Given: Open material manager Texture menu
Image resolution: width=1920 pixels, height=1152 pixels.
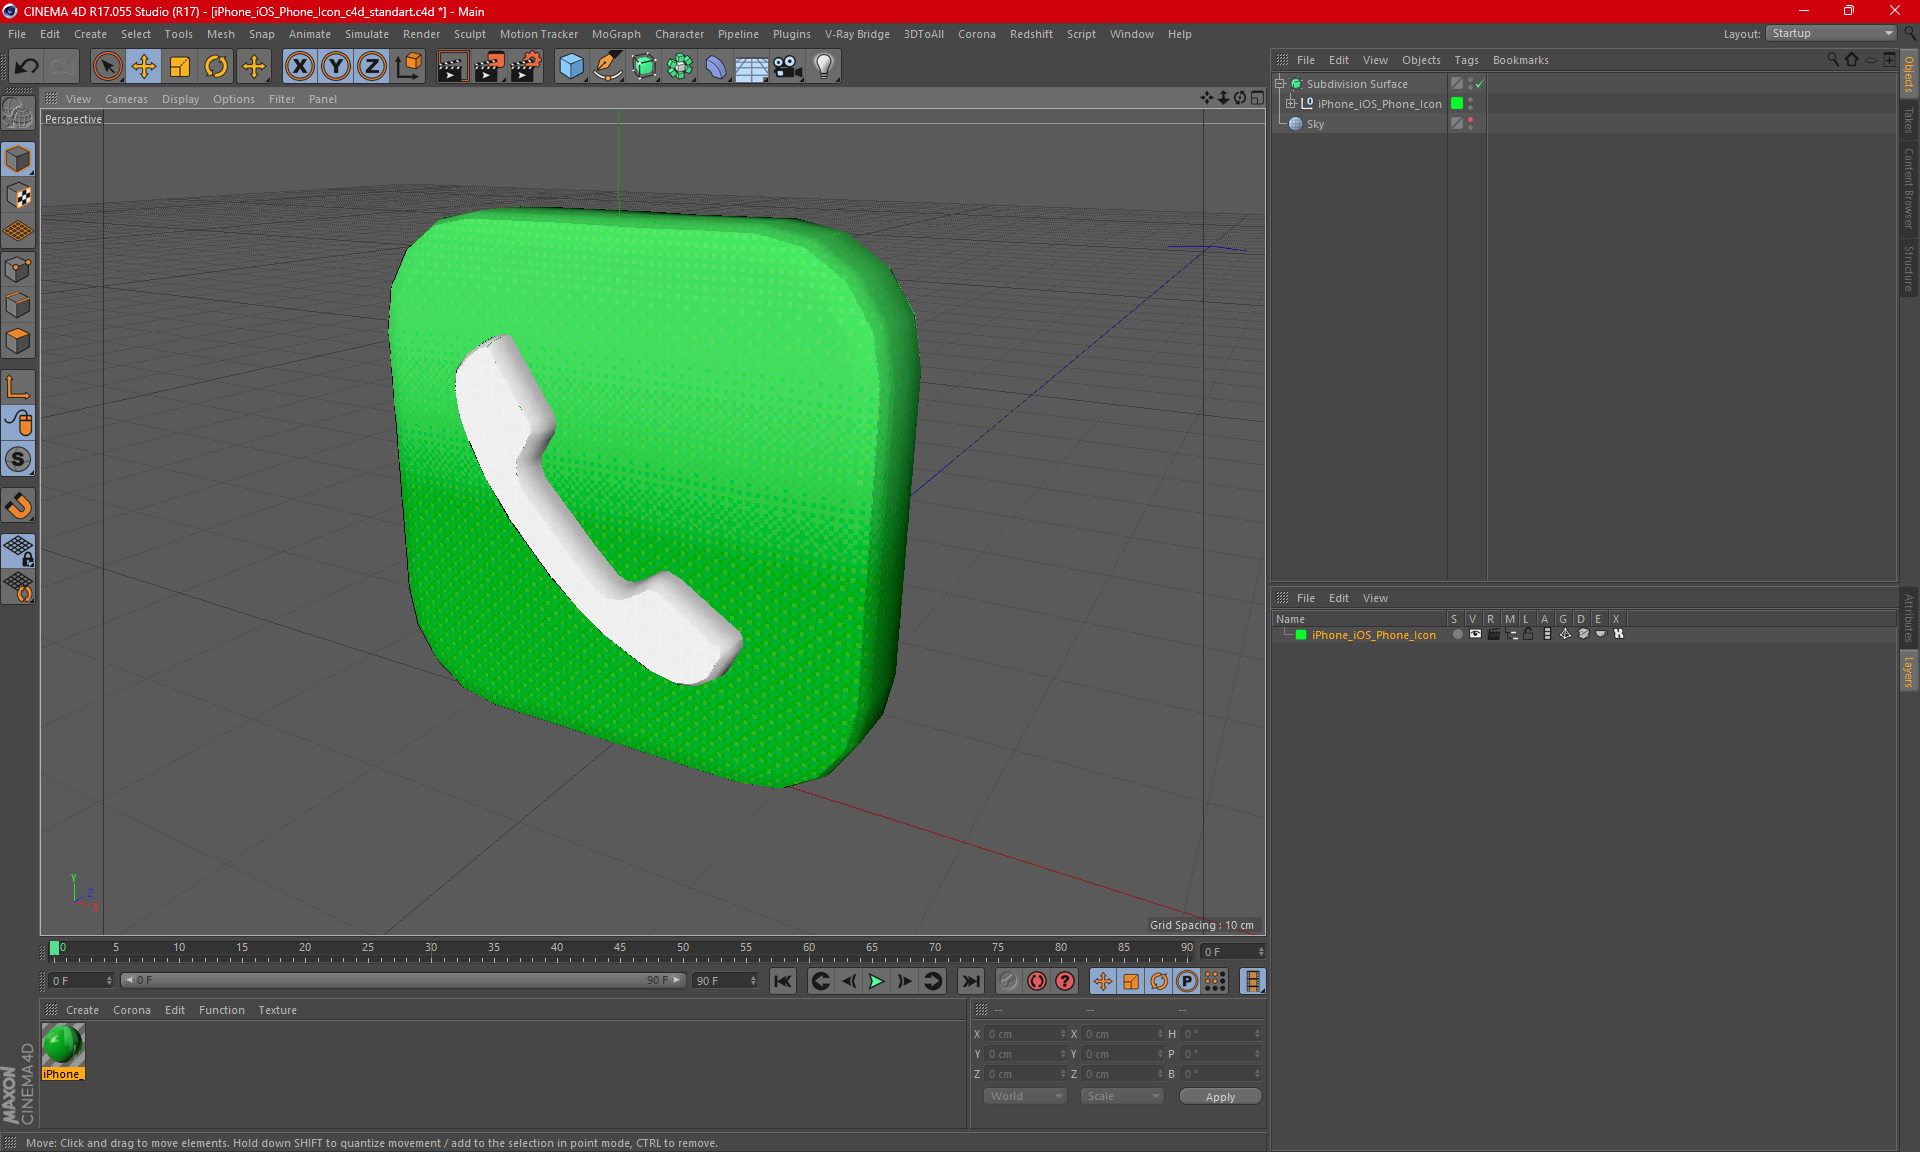Looking at the screenshot, I should [x=277, y=1010].
